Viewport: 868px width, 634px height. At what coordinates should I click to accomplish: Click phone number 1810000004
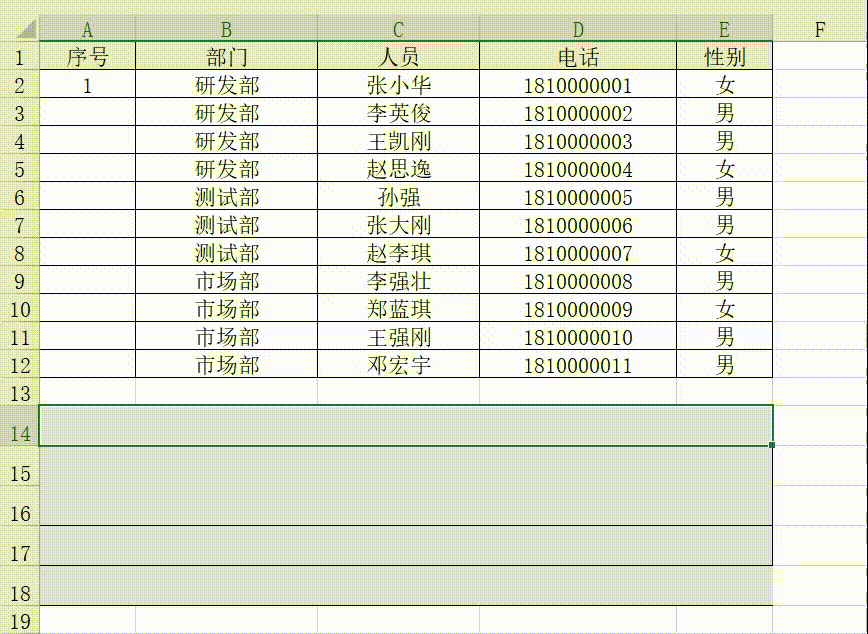pyautogui.click(x=577, y=168)
